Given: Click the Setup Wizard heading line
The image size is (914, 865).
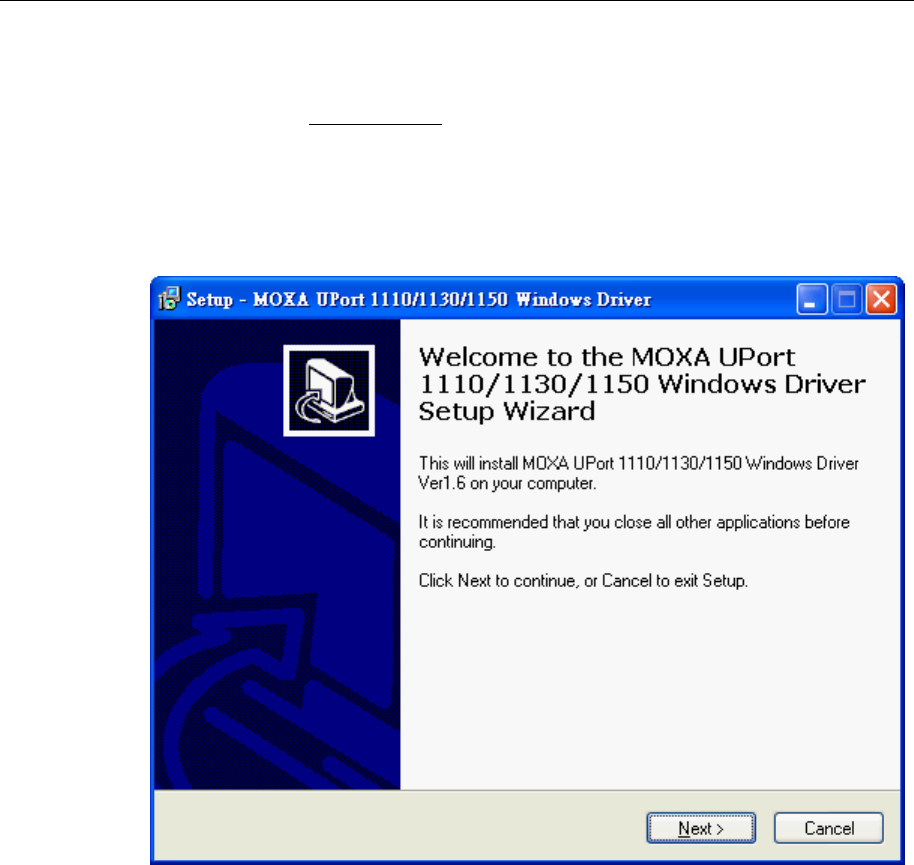Looking at the screenshot, I should click(x=507, y=412).
